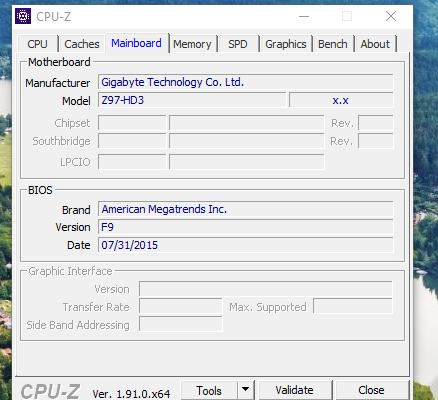The width and height of the screenshot is (438, 400).
Task: Click the BIOS Version field F9
Action: (246, 227)
